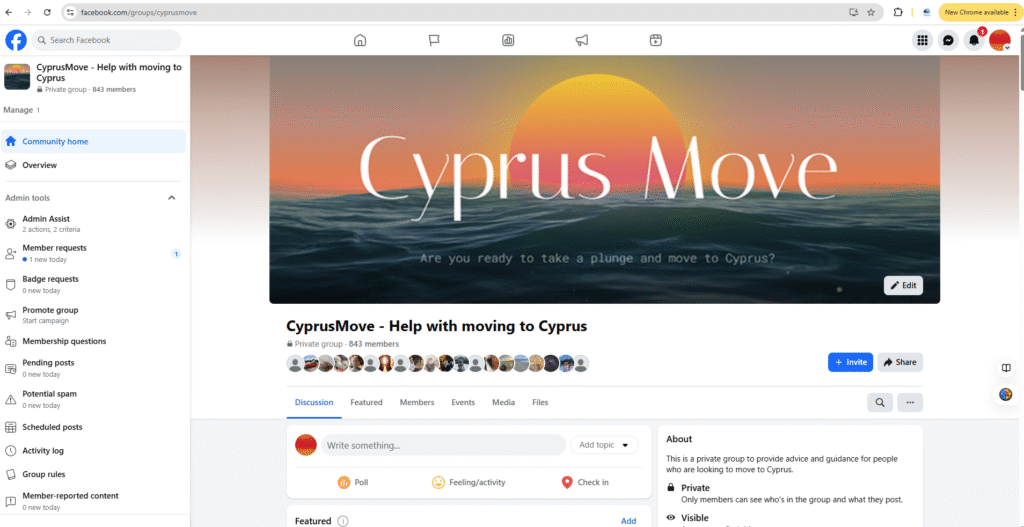Click the Add link in Featured section
The height and width of the screenshot is (527, 1024).
pos(628,521)
